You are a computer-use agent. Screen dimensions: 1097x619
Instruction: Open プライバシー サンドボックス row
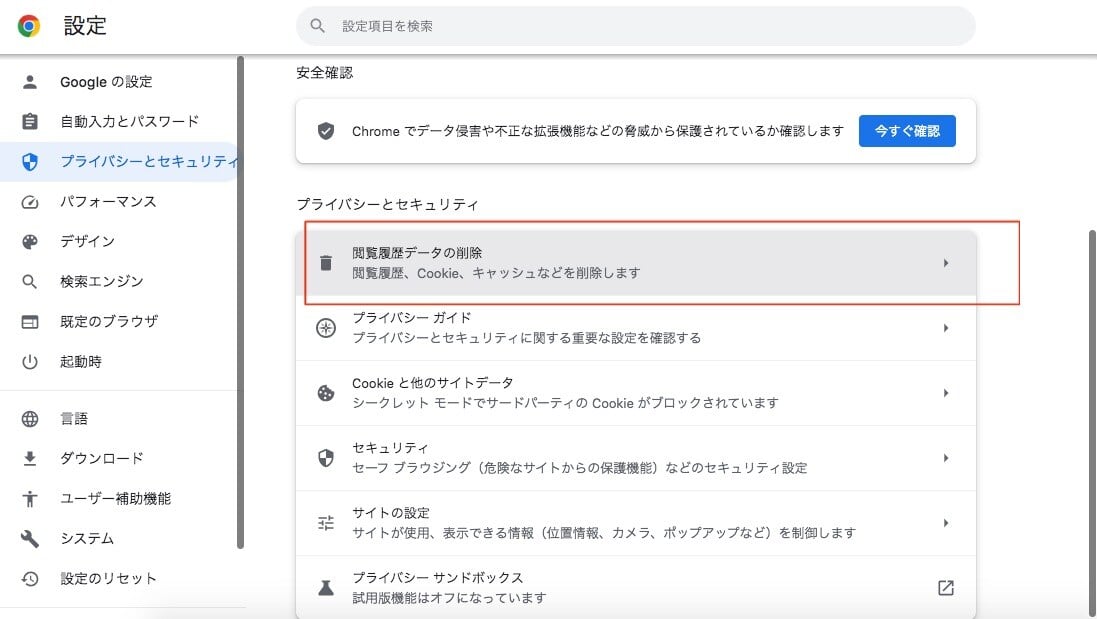click(635, 588)
